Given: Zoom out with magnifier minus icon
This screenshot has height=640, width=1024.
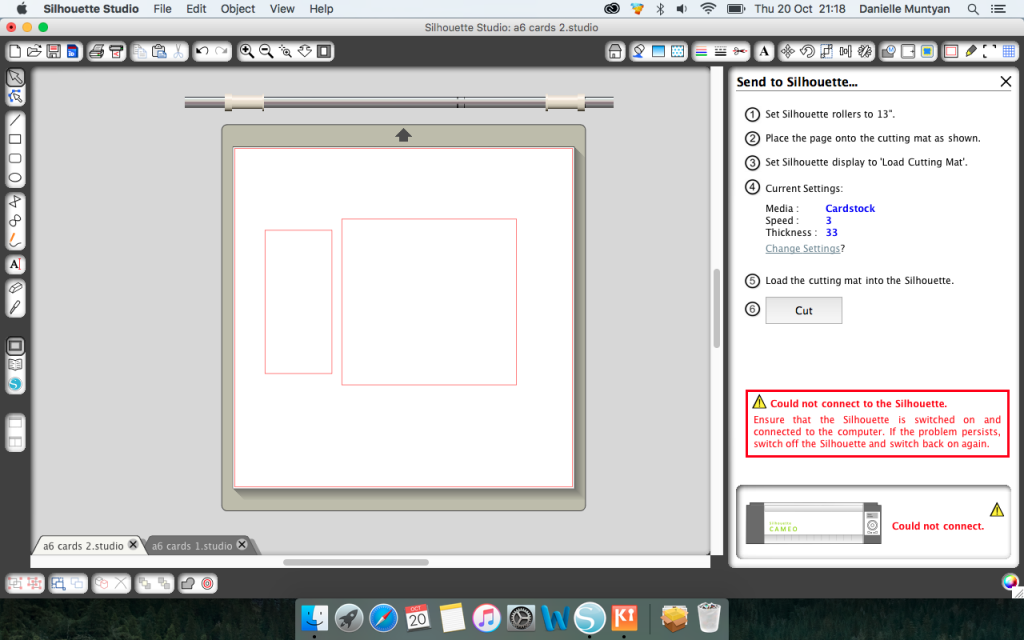Looking at the screenshot, I should coord(266,51).
